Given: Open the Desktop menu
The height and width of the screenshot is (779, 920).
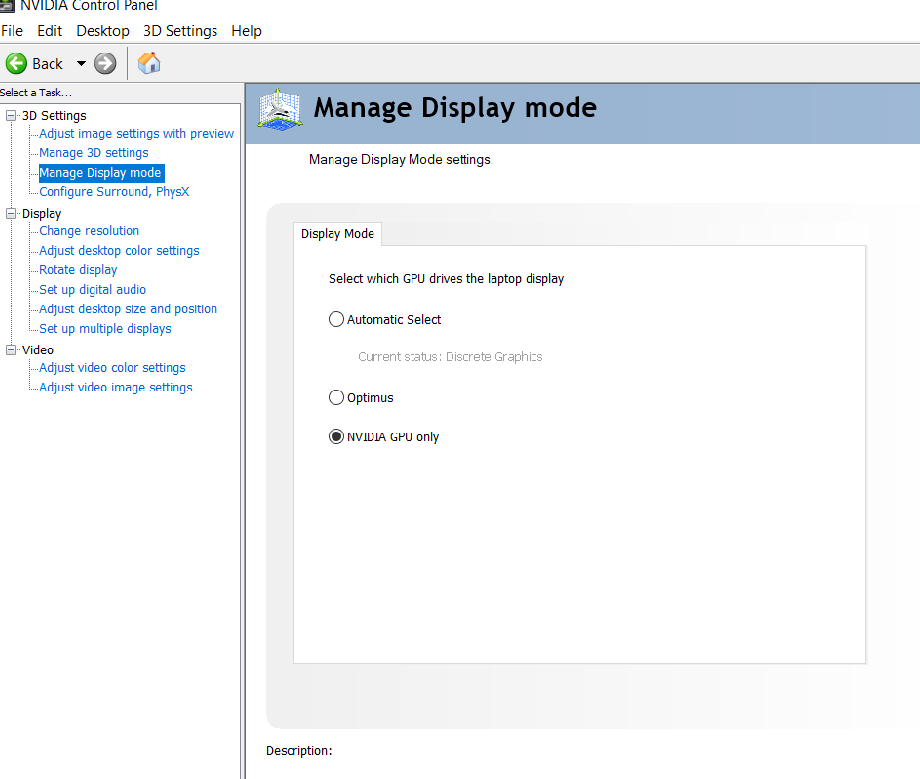Looking at the screenshot, I should pos(103,31).
